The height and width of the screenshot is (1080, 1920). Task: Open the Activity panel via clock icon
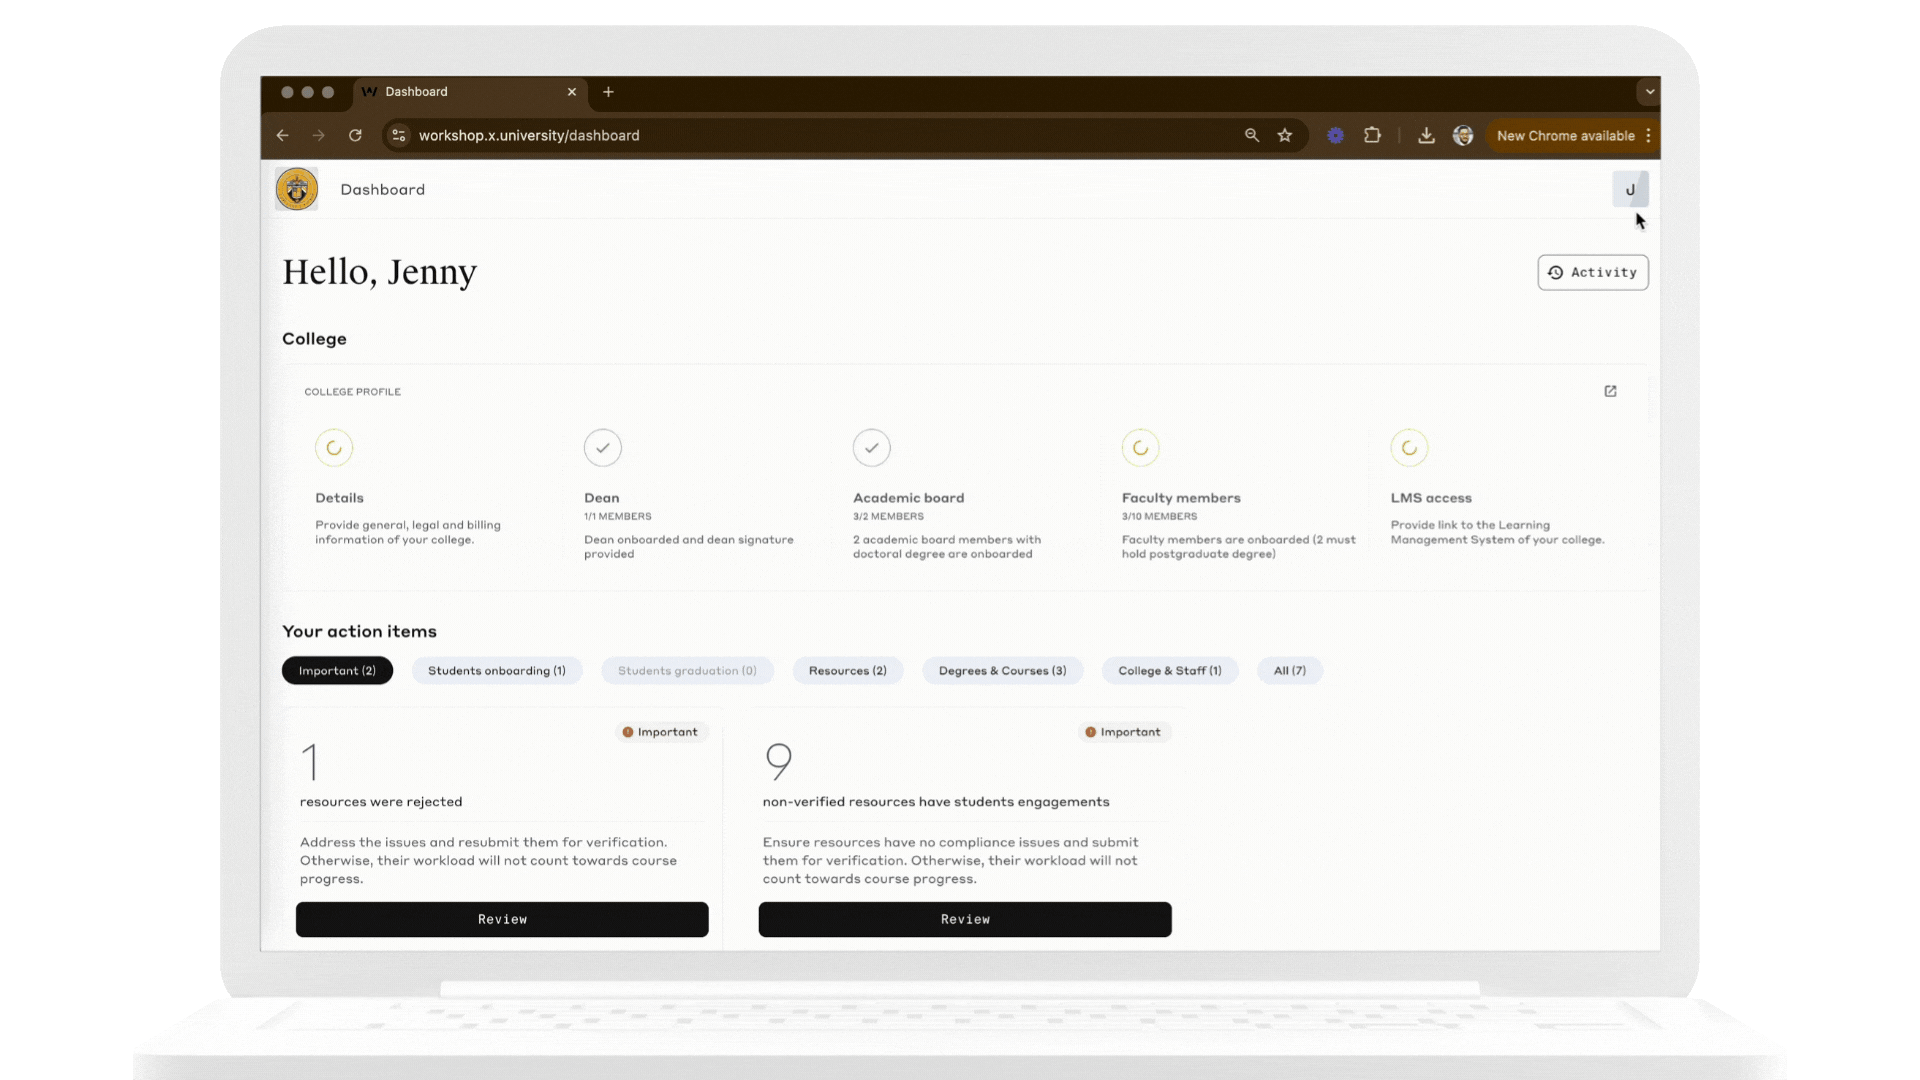pyautogui.click(x=1592, y=272)
